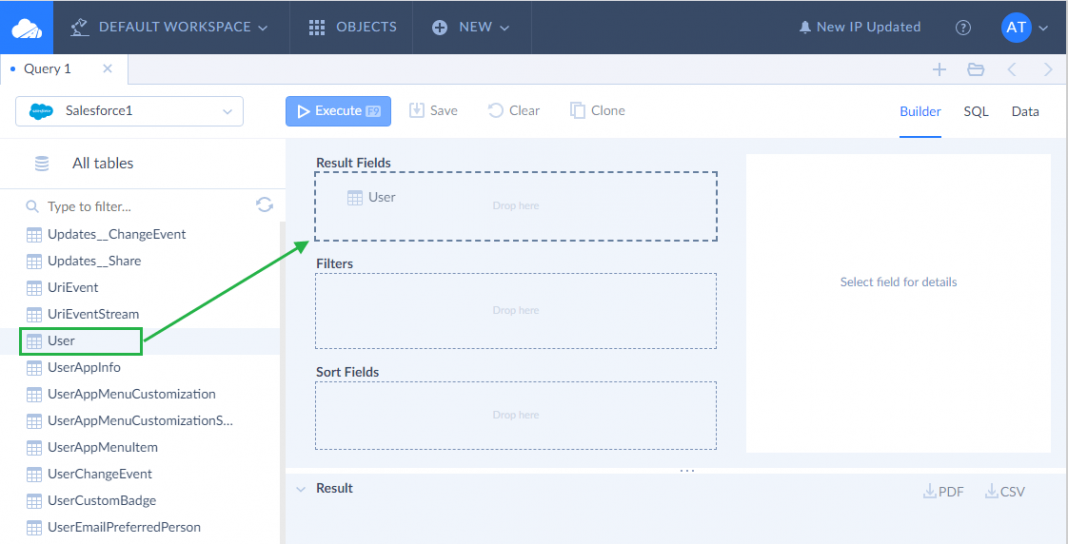Click the previous tab arrow icon
The height and width of the screenshot is (544, 1068).
click(x=1012, y=69)
